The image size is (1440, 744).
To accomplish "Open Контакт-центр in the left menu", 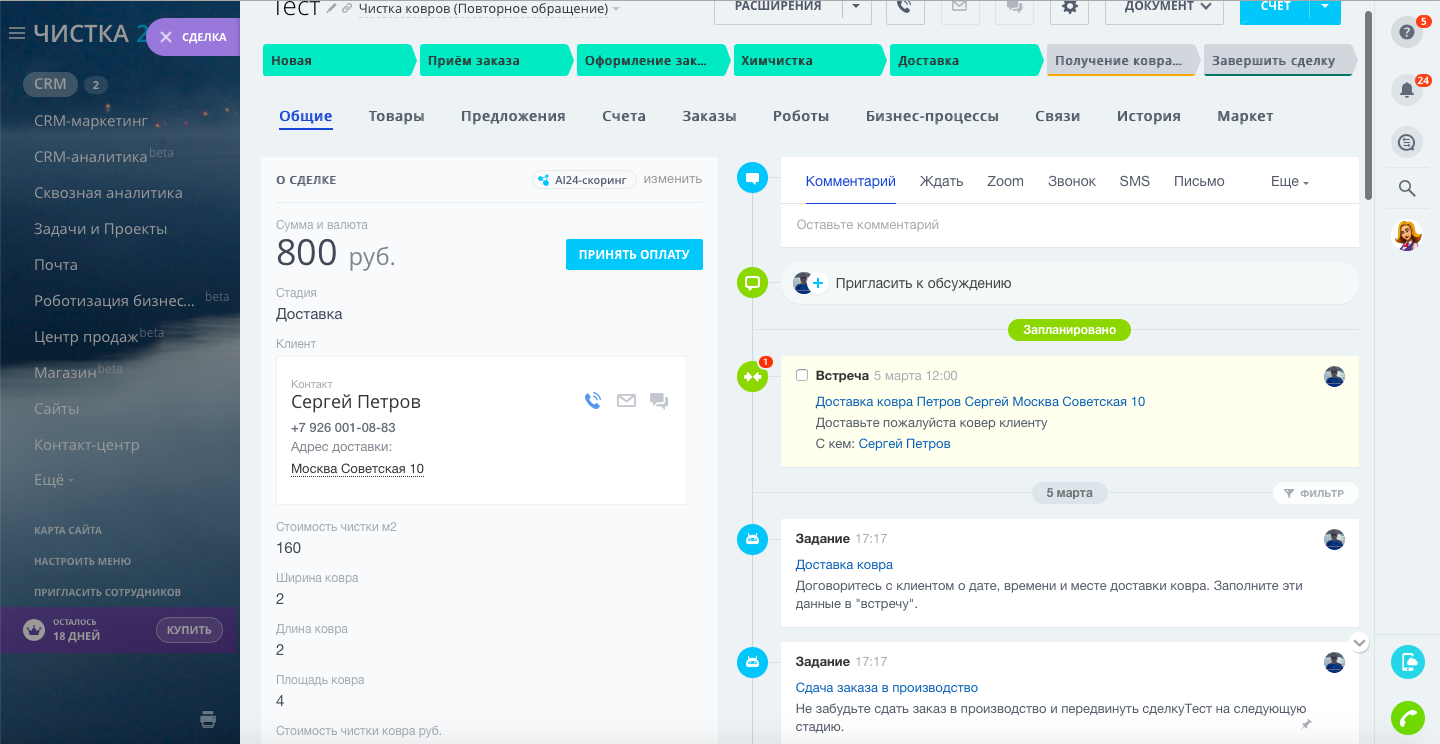I will click(87, 445).
